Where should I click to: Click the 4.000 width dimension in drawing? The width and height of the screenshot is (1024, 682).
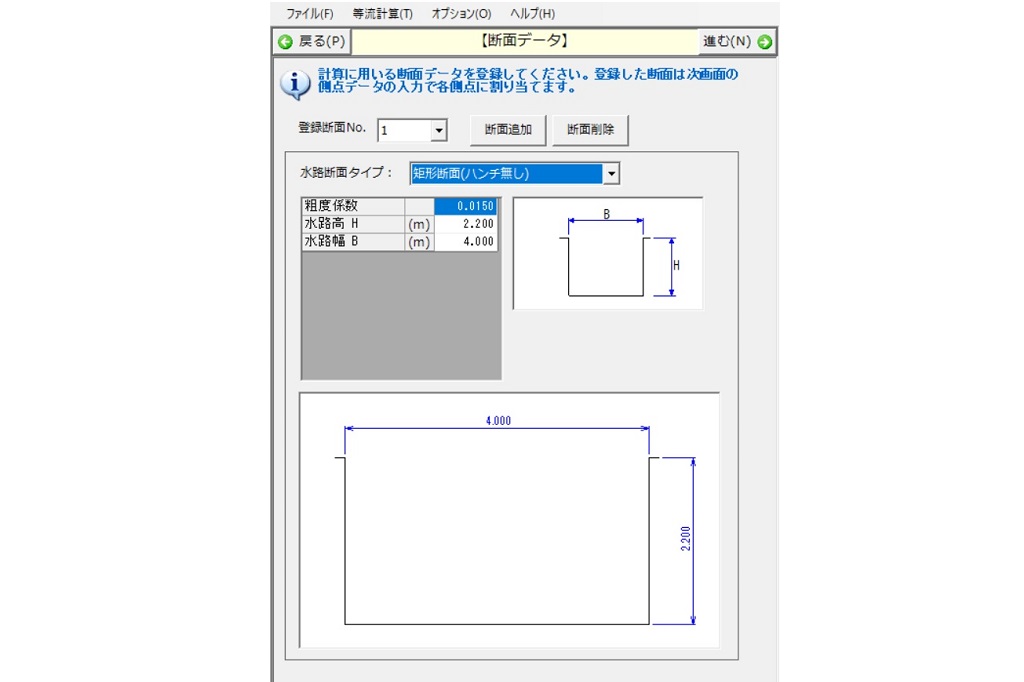[498, 421]
